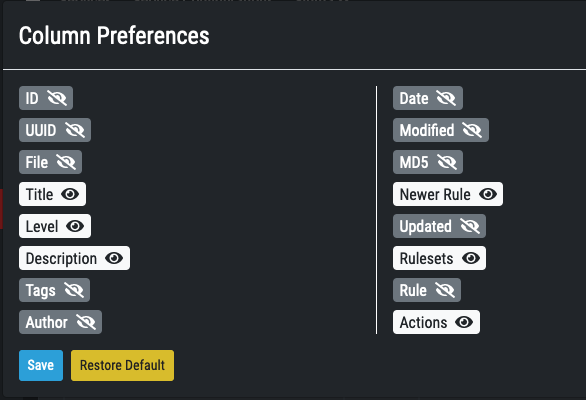The image size is (586, 400).
Task: Click the slashed eye icon beside Date
Action: point(446,98)
